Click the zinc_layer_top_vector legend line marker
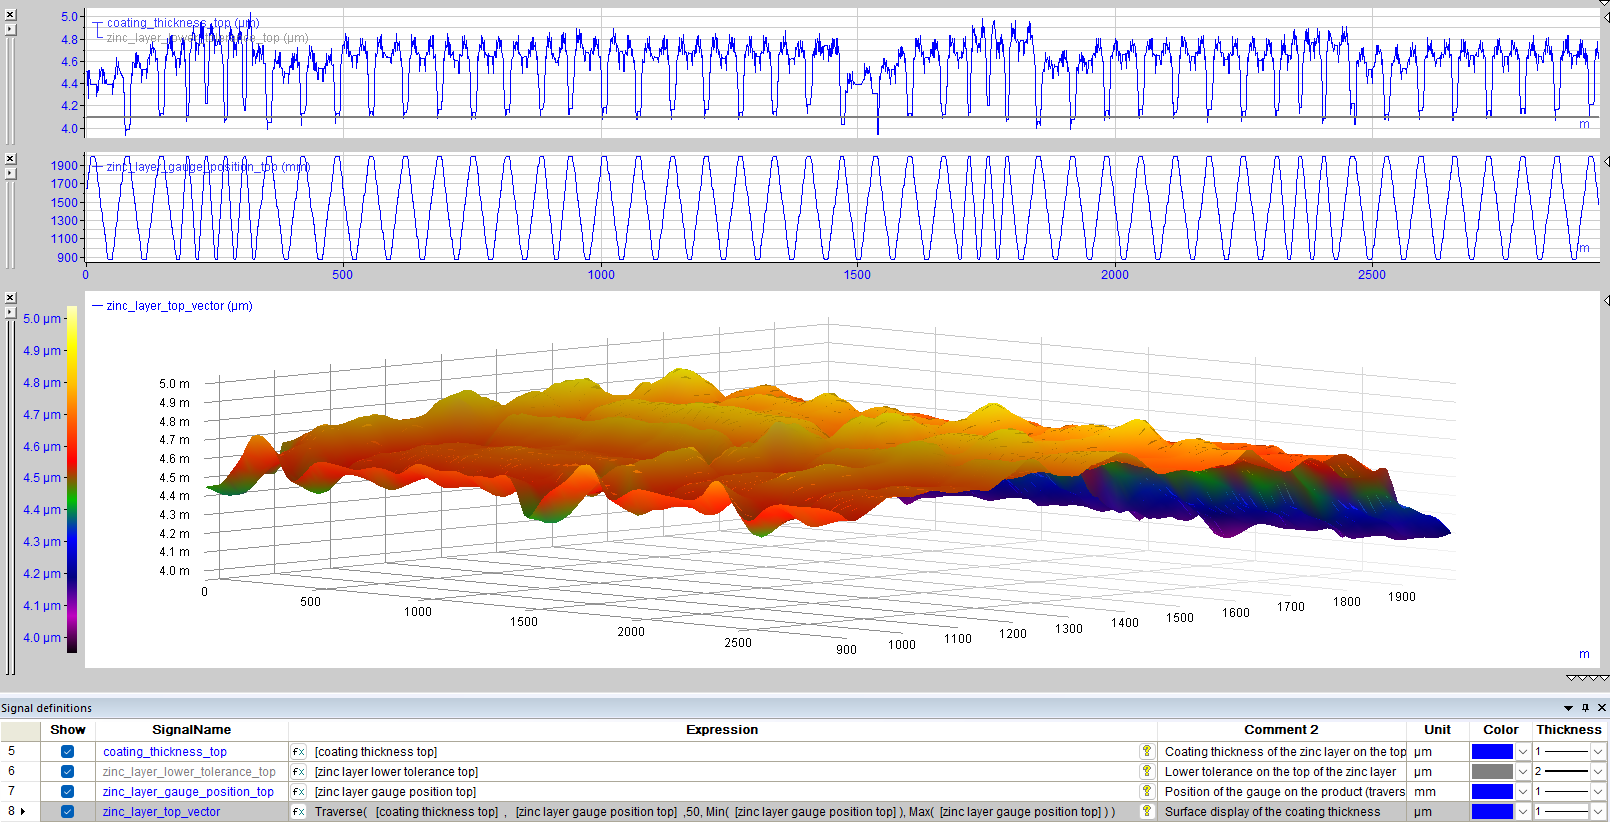This screenshot has height=822, width=1610. click(98, 306)
